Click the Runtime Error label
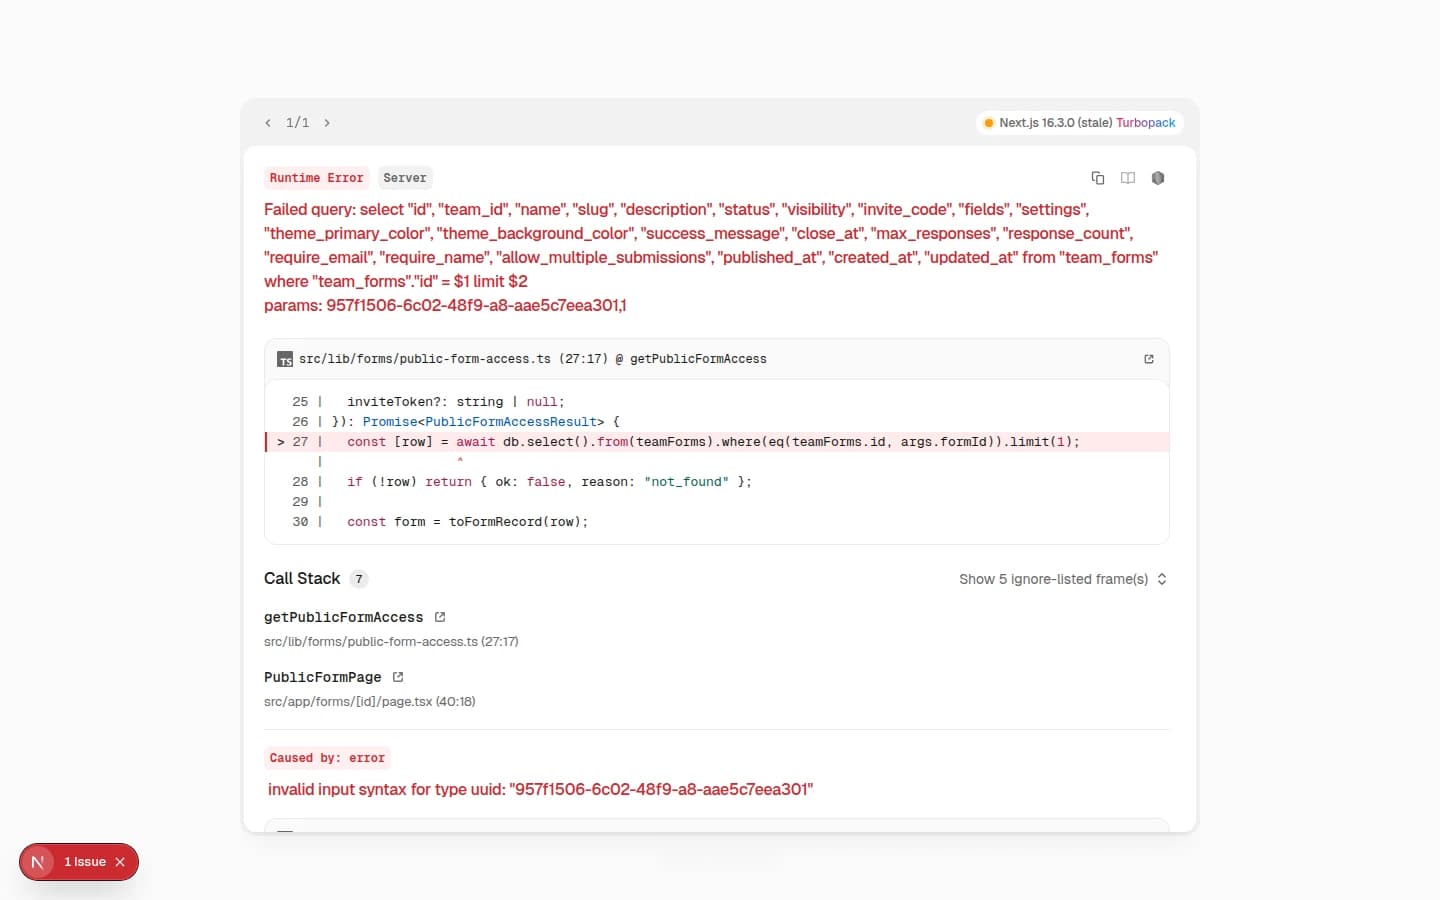This screenshot has width=1440, height=900. 316,178
